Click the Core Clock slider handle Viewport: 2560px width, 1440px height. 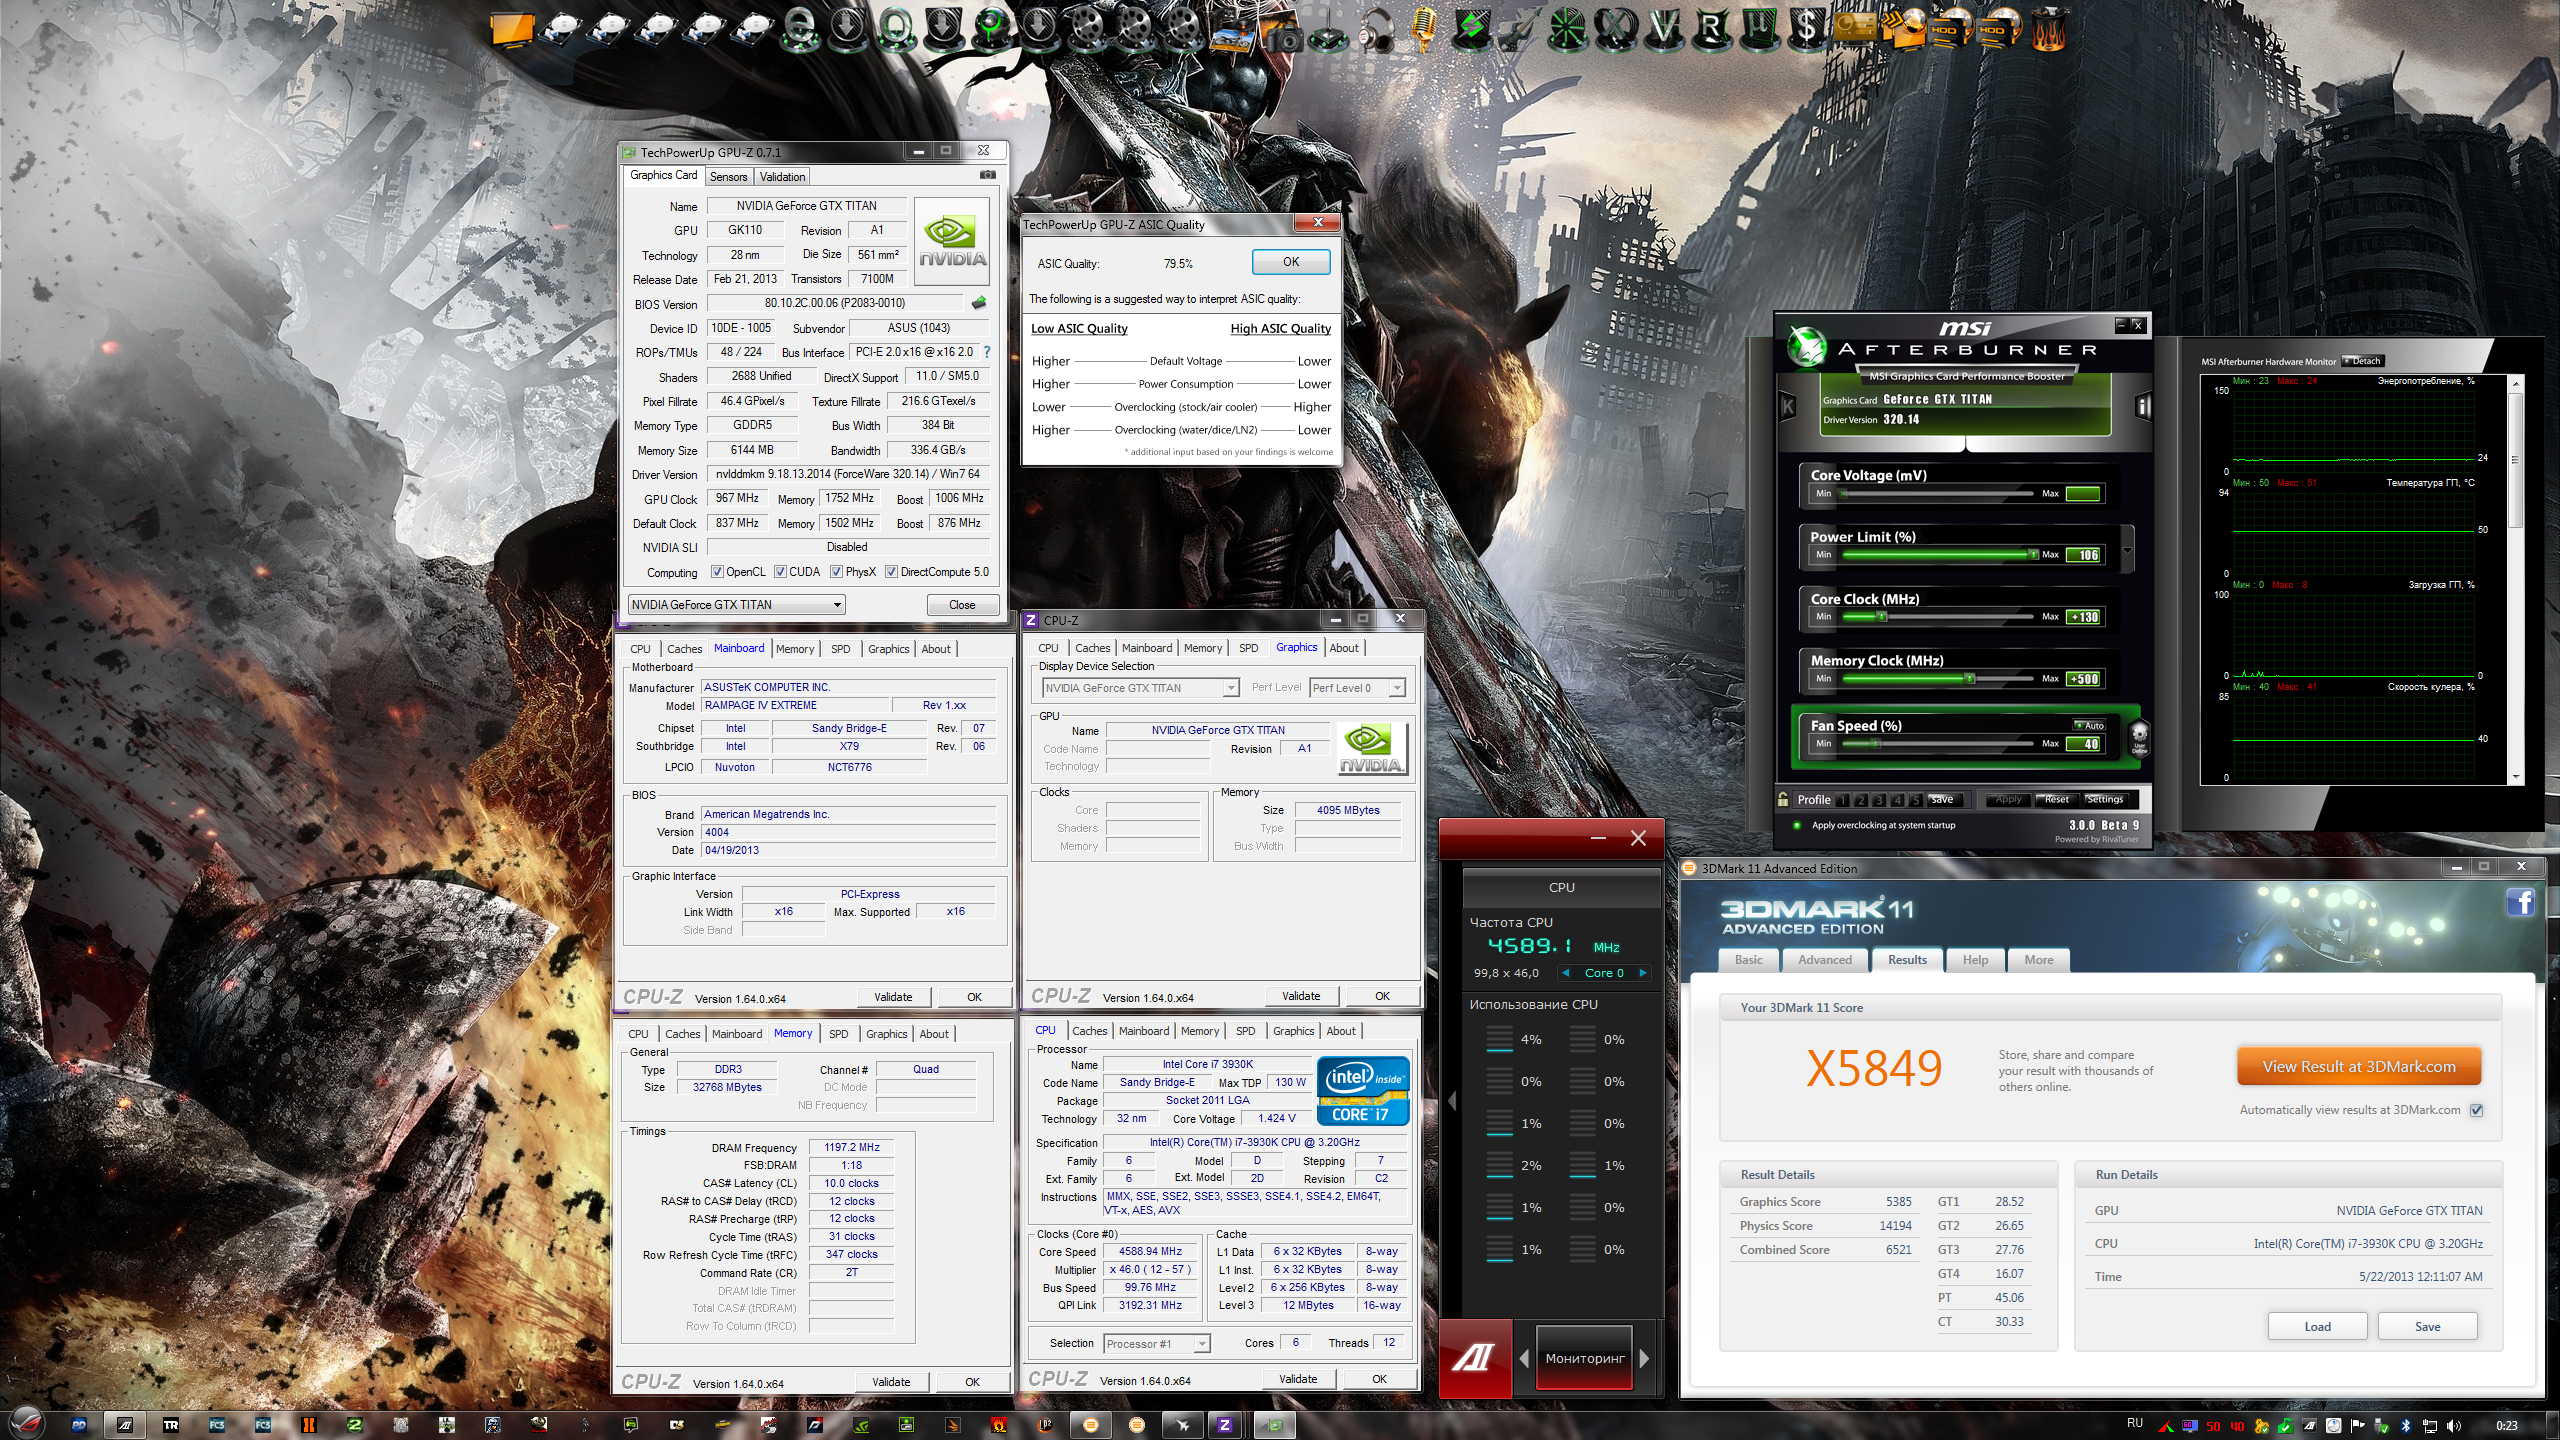click(x=1882, y=617)
